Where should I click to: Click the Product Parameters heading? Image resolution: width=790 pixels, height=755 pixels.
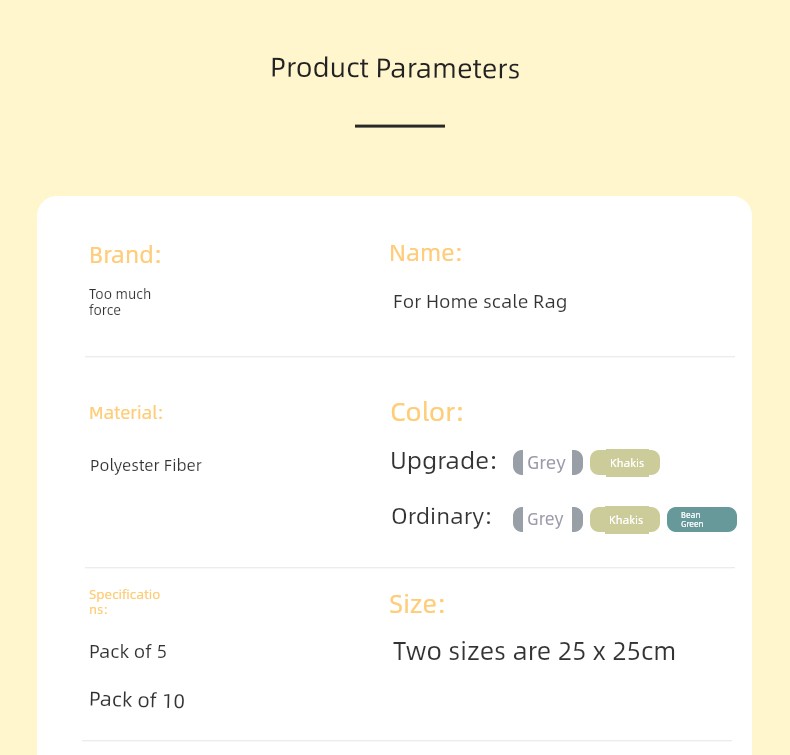[395, 68]
